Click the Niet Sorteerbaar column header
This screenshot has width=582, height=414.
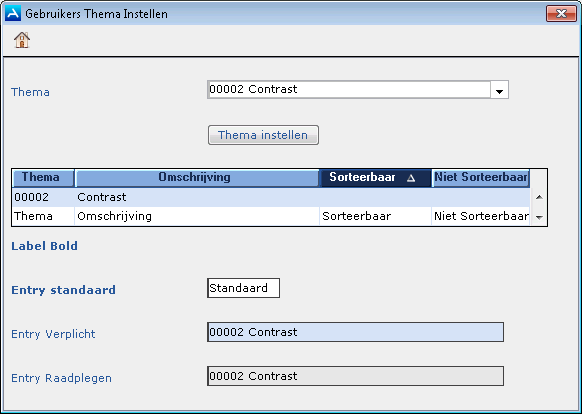(x=481, y=177)
